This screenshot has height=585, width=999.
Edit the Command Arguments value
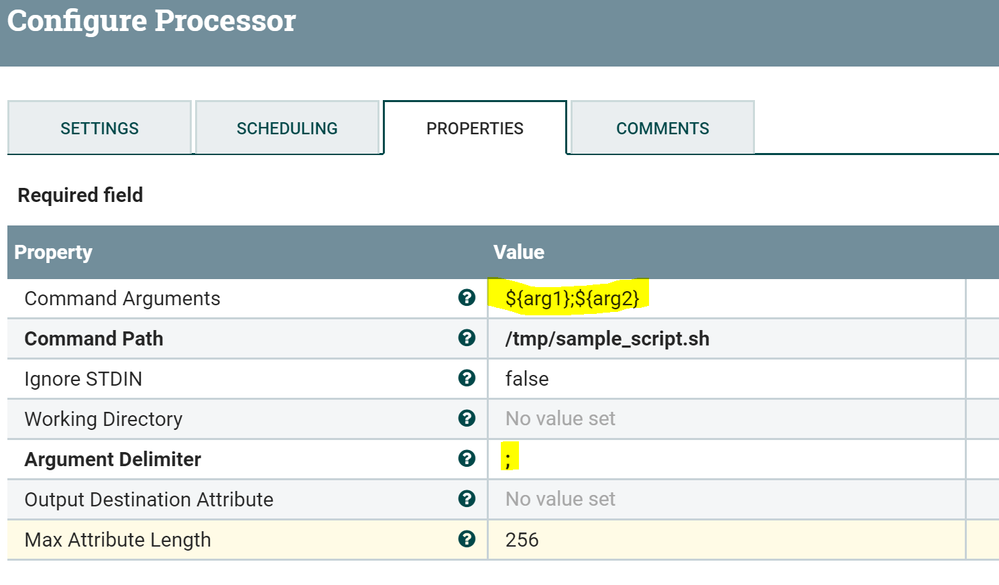[x=572, y=298]
